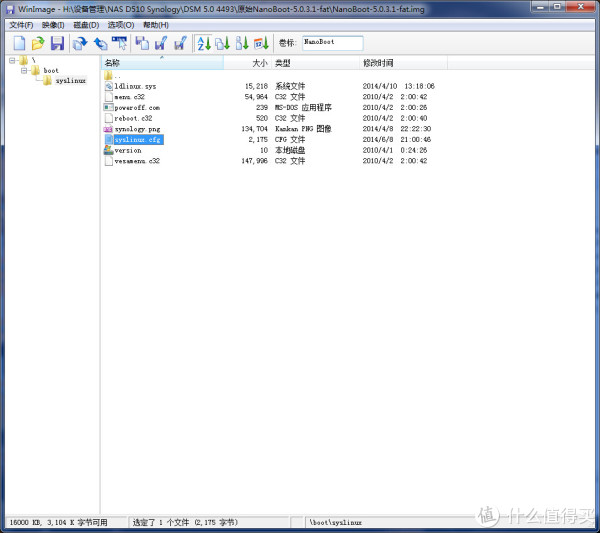The width and height of the screenshot is (600, 533).
Task: Click the last blue checkmark toolbar icon
Action: (x=180, y=43)
